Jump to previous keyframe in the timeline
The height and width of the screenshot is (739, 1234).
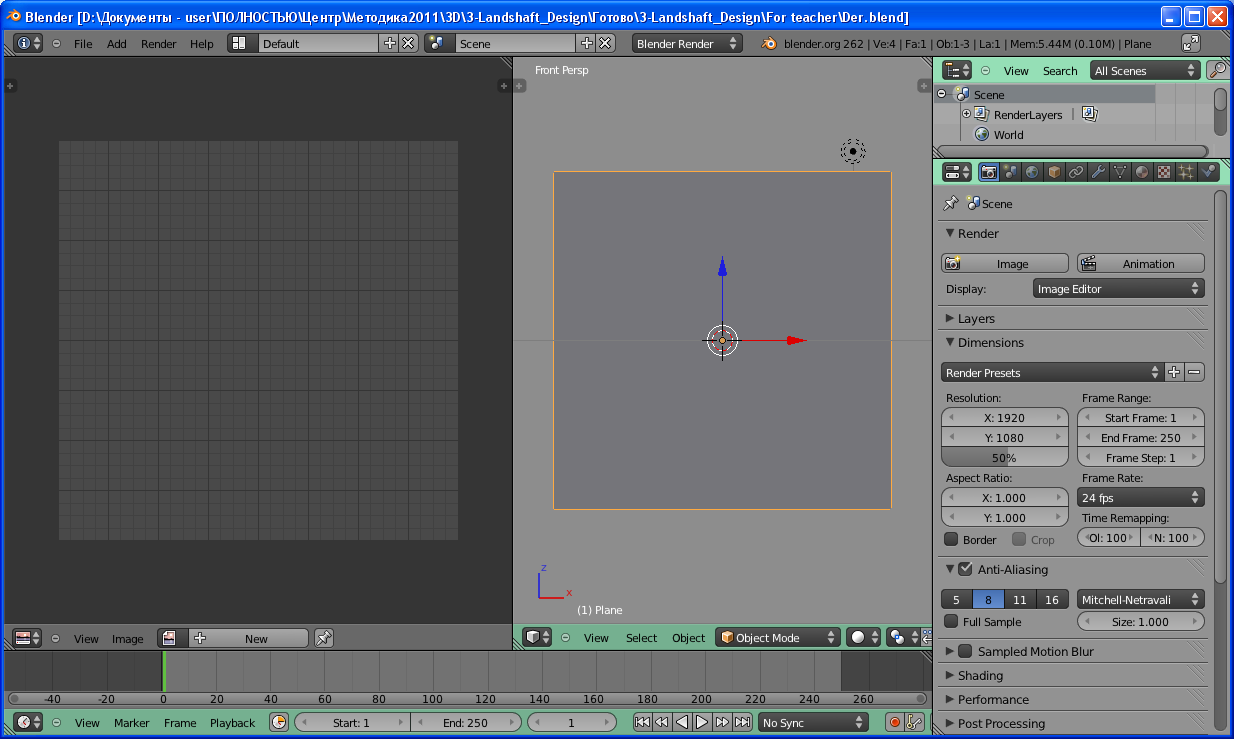tap(662, 722)
